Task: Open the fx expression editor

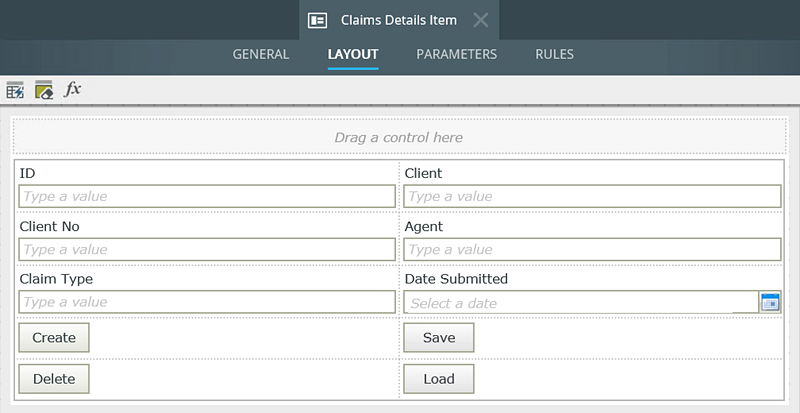Action: 73,90
